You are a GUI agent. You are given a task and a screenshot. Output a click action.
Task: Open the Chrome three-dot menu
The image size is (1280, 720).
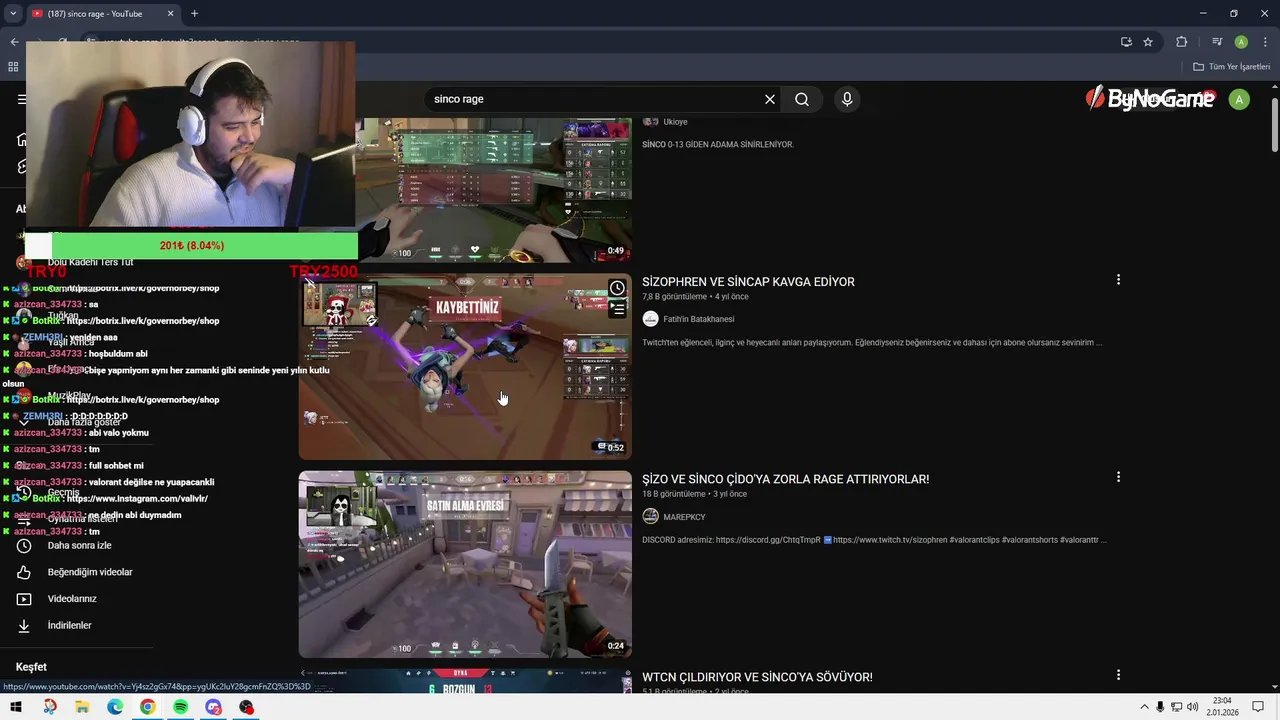[1264, 42]
